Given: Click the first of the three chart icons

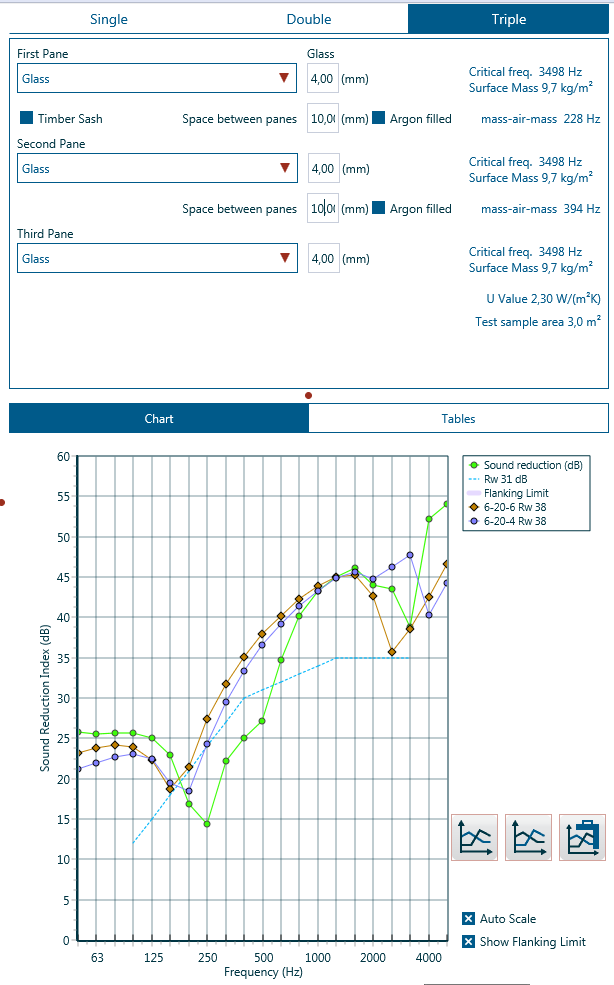Looking at the screenshot, I should 474,837.
